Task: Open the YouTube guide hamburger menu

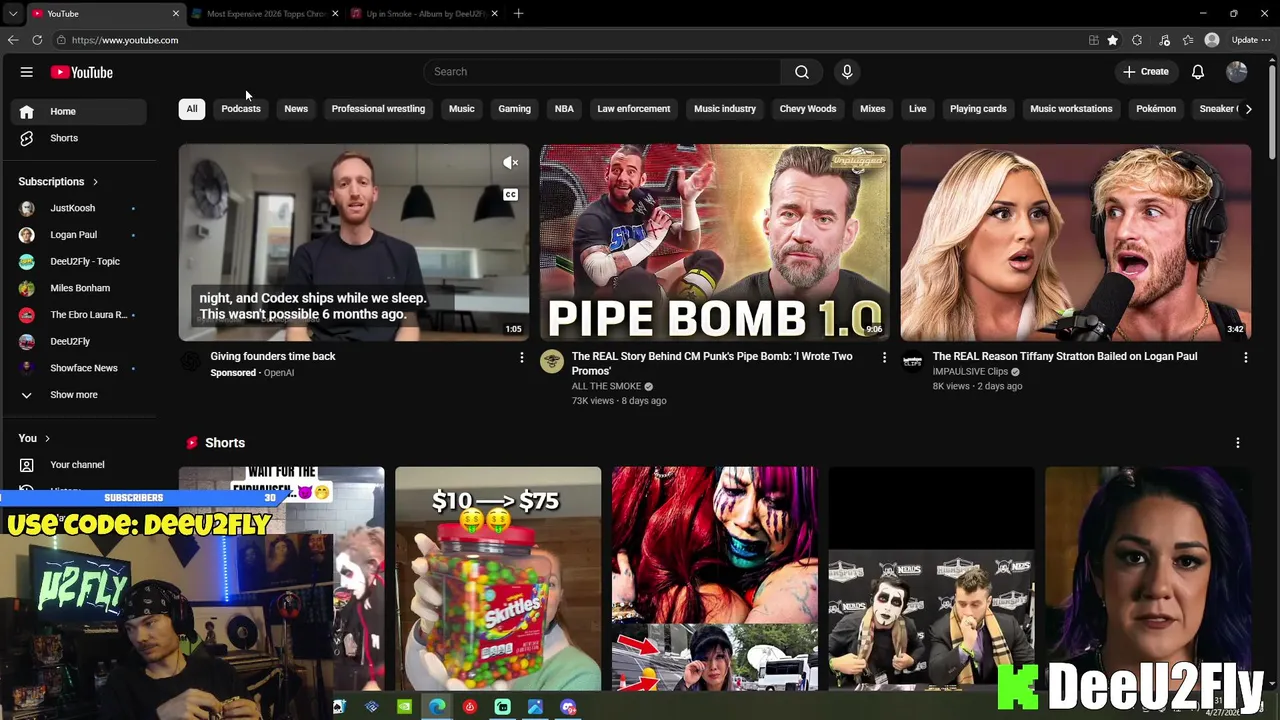Action: click(x=27, y=72)
